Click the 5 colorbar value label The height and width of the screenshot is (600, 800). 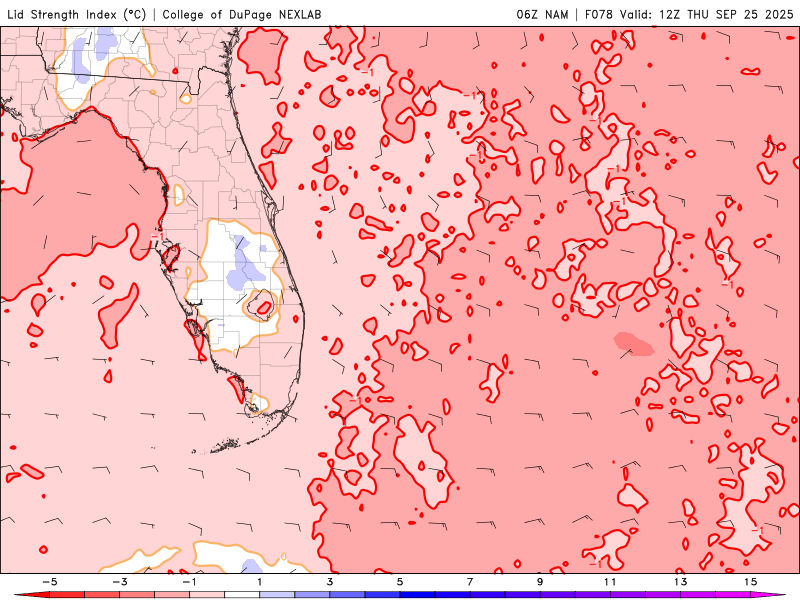400,582
